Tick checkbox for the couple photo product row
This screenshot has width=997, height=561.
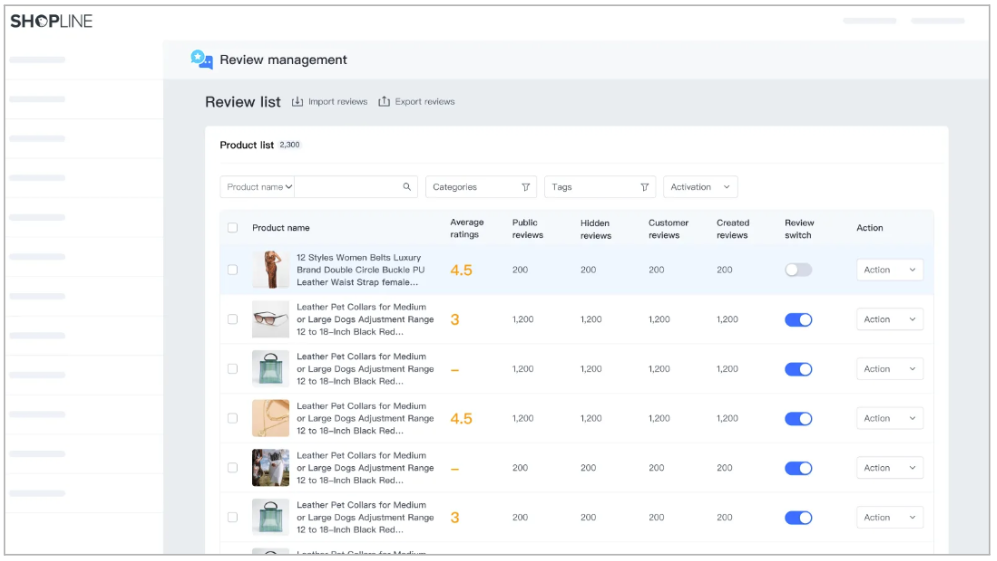233,468
